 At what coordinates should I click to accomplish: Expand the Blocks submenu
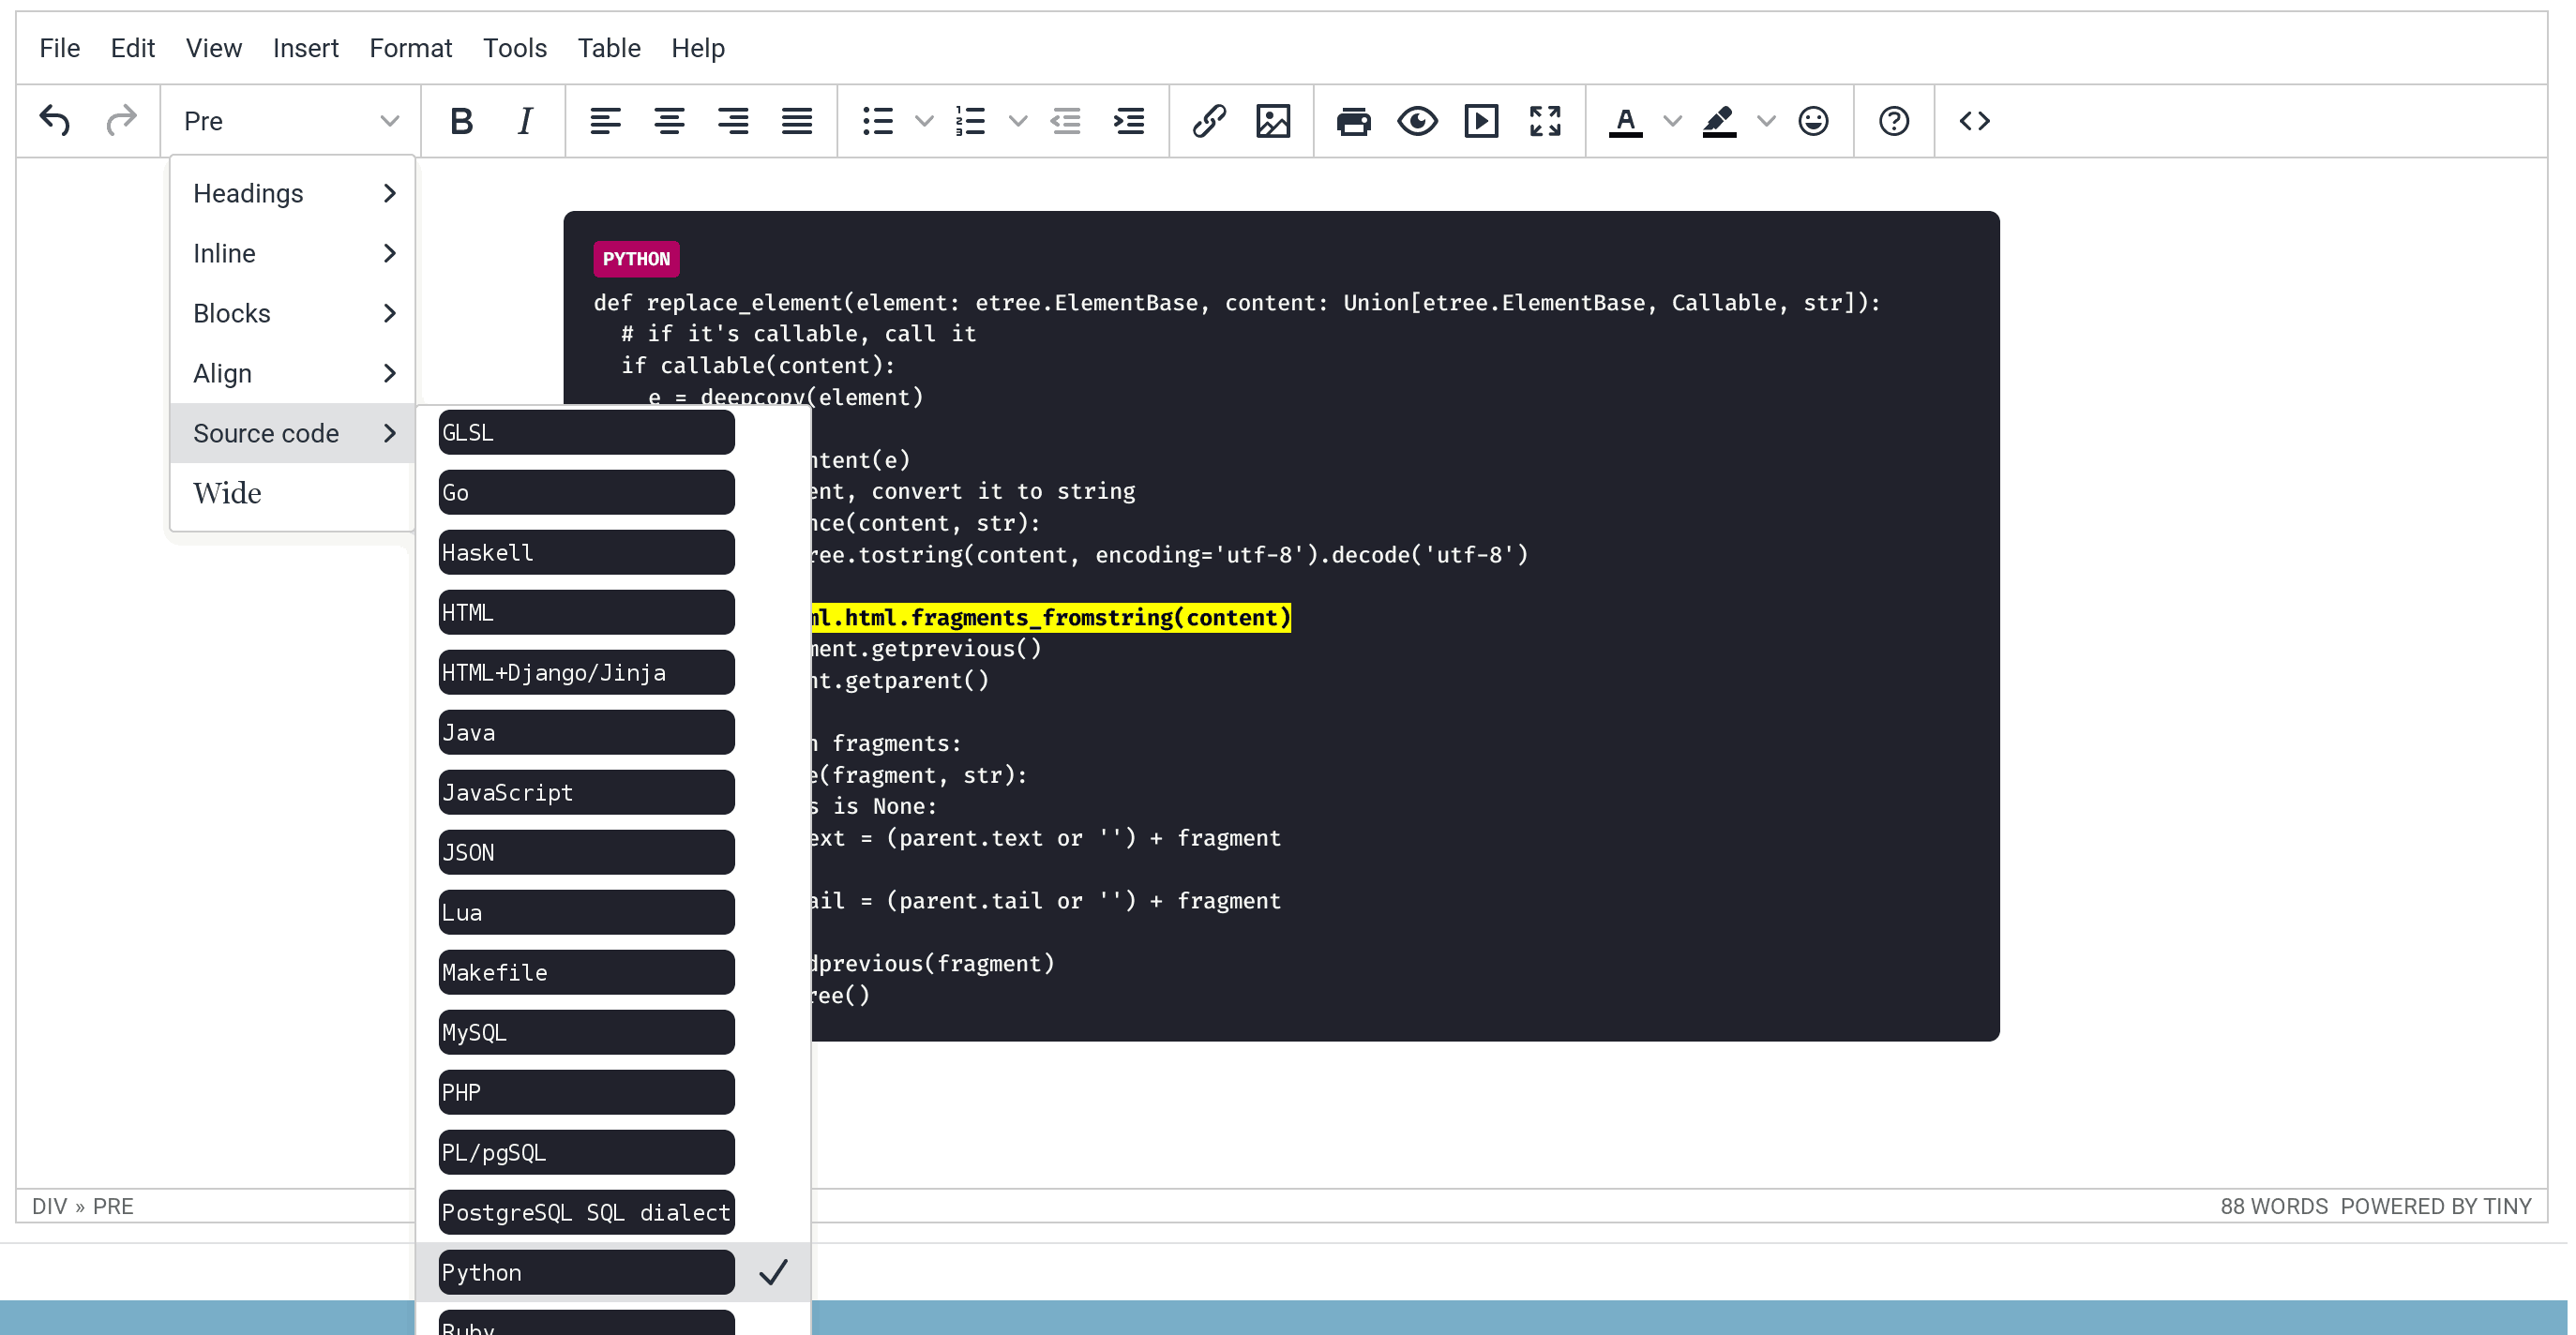[292, 313]
